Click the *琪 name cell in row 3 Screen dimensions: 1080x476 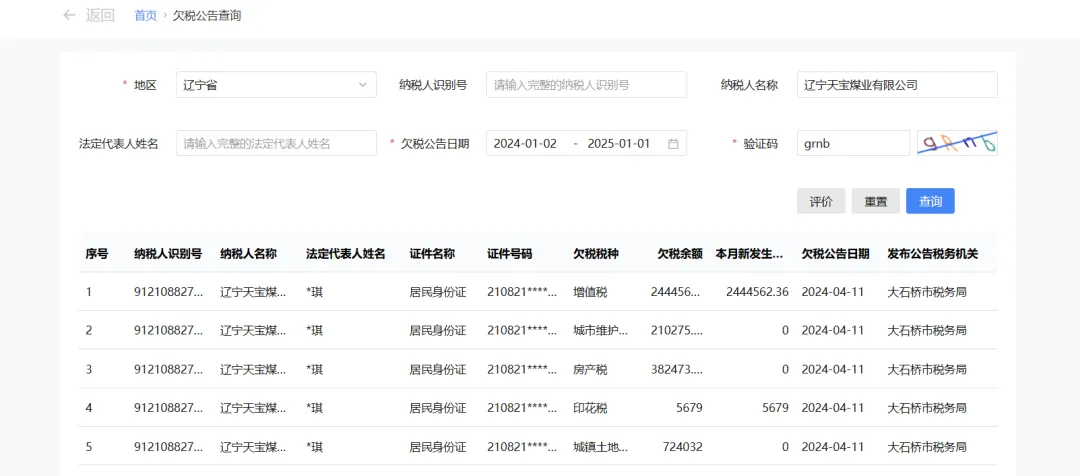pos(315,369)
